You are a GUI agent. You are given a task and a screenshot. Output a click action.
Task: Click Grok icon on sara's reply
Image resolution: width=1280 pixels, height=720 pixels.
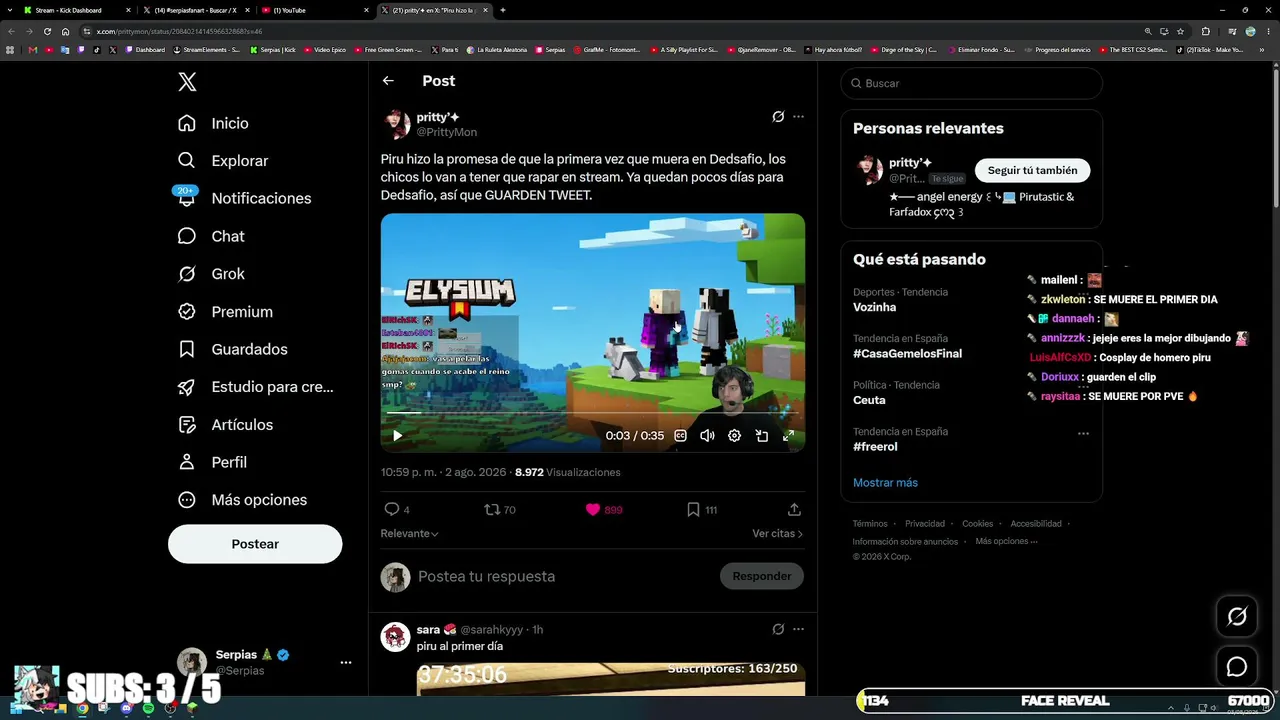778,629
